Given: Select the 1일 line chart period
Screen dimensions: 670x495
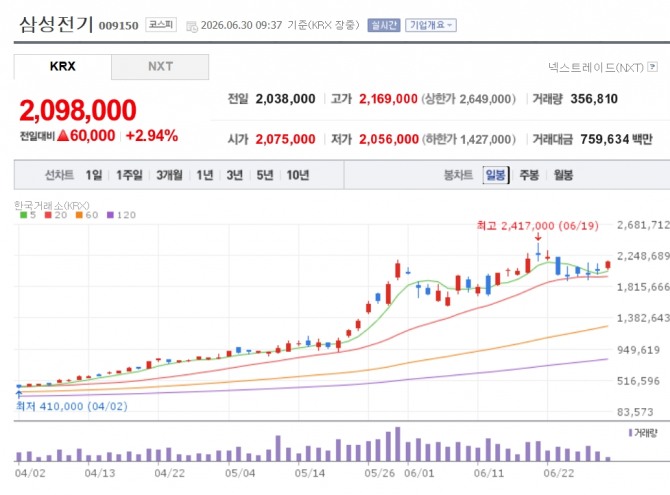Looking at the screenshot, I should [94, 175].
